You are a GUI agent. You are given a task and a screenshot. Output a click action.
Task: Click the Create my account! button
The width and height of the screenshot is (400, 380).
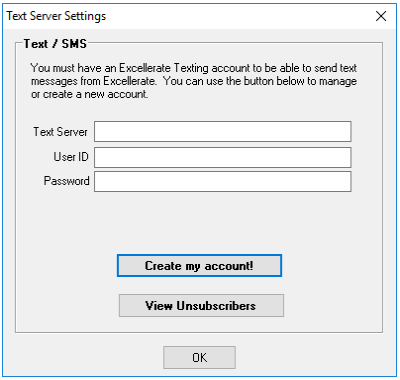click(x=199, y=266)
